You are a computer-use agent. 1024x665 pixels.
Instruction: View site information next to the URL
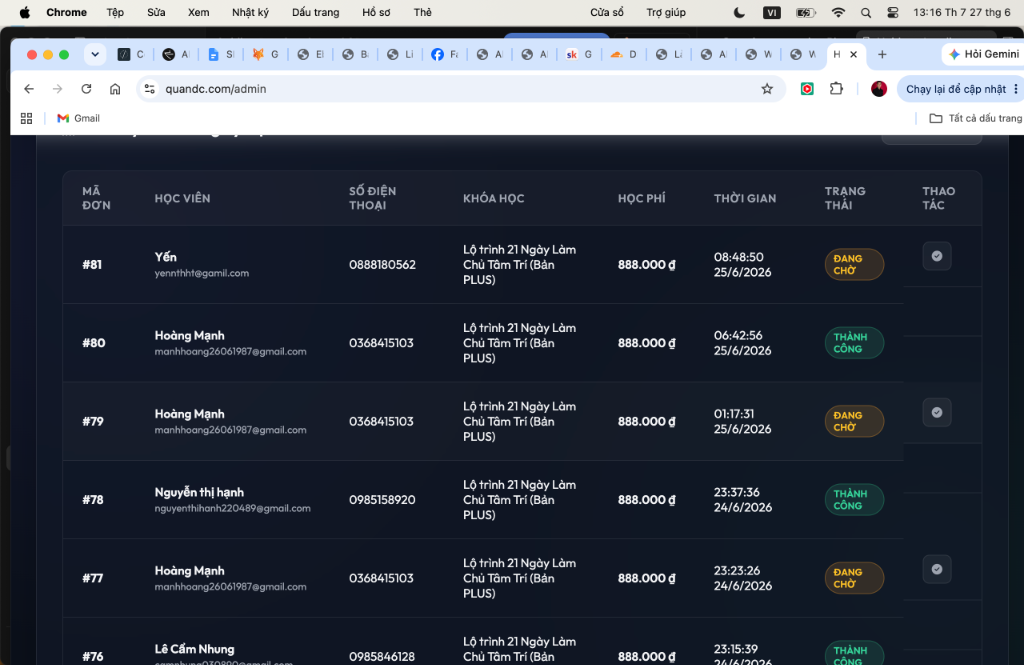pyautogui.click(x=150, y=89)
